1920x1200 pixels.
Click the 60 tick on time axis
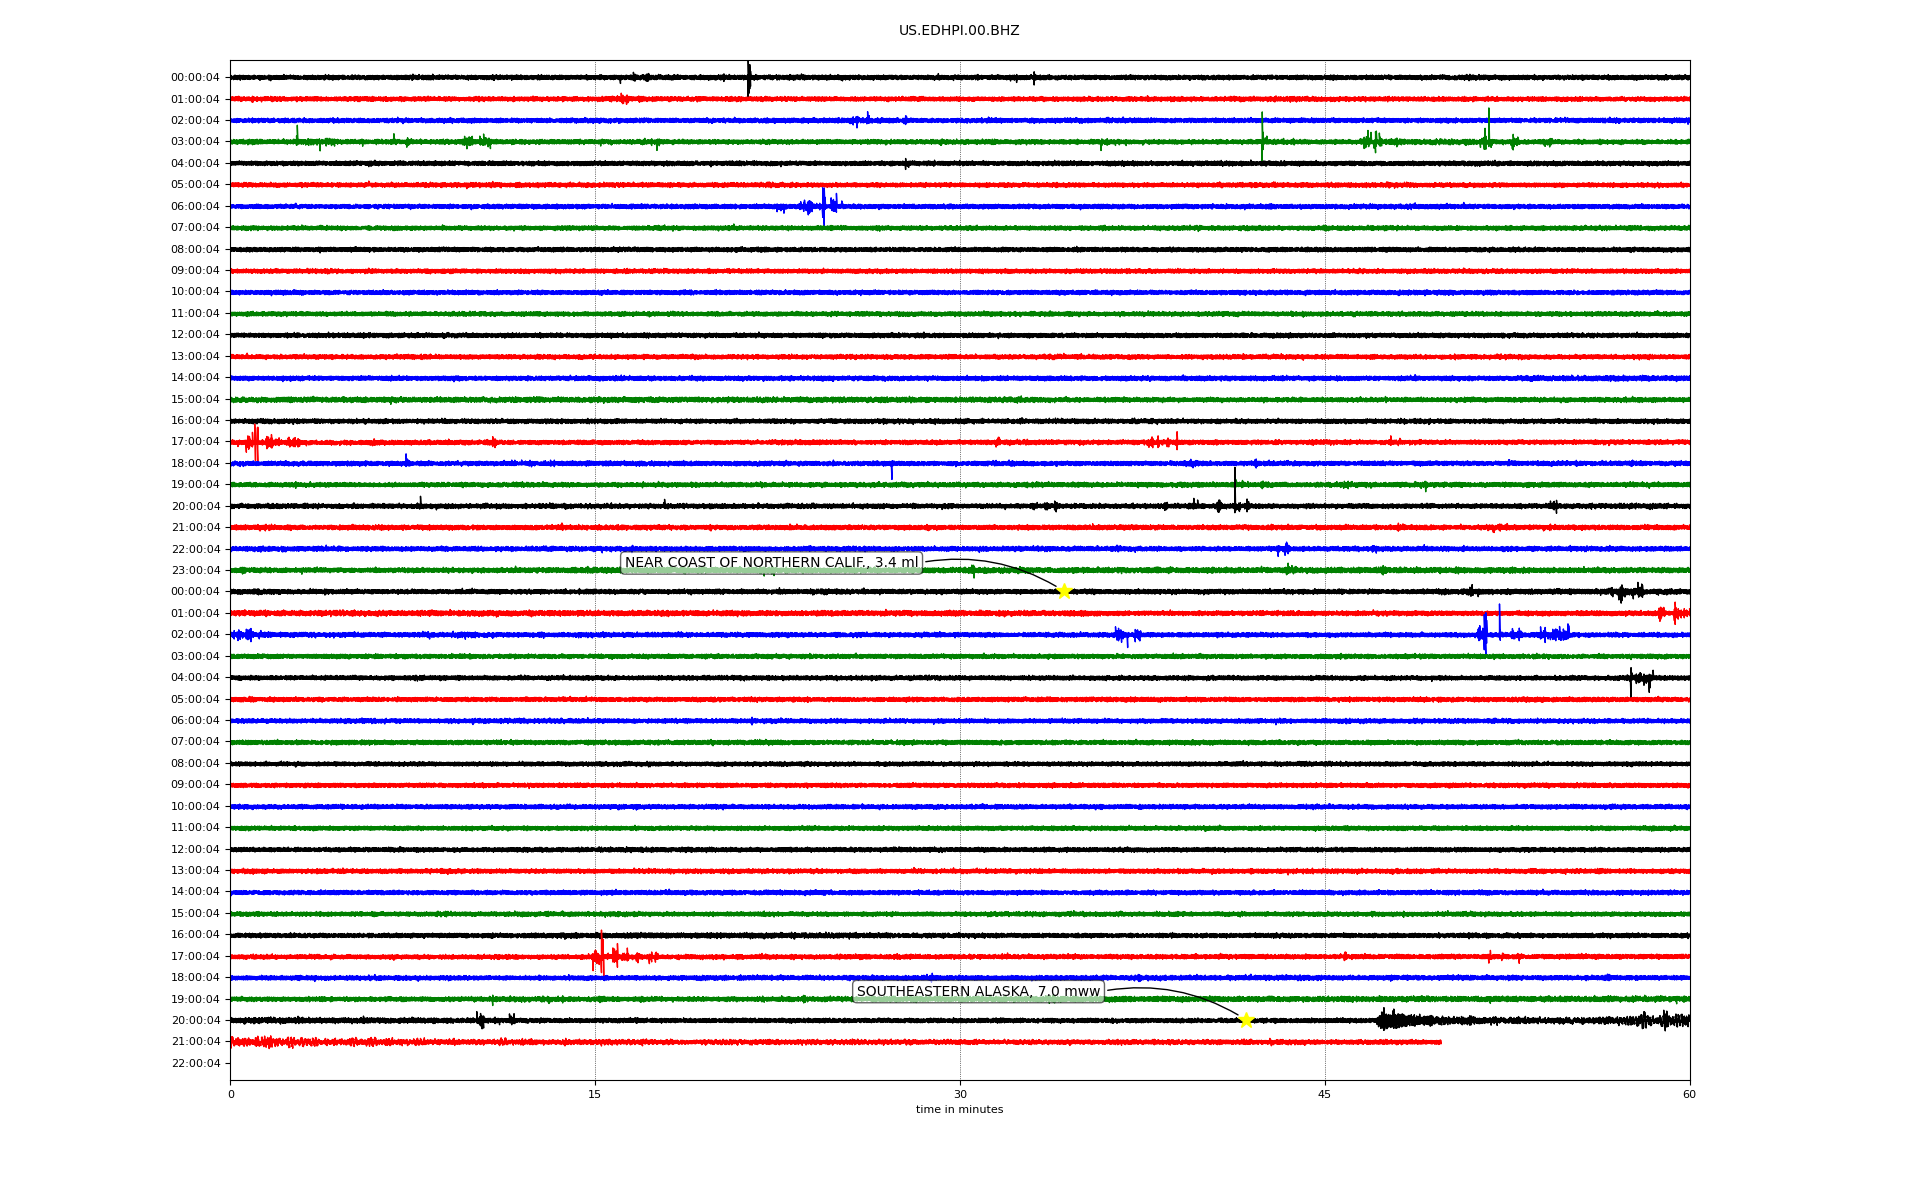click(x=1689, y=1094)
